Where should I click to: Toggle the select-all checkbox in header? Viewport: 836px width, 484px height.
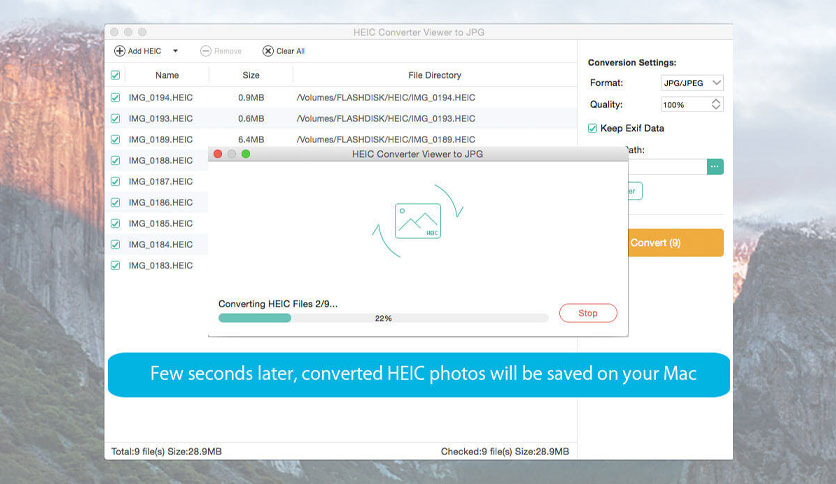[116, 75]
